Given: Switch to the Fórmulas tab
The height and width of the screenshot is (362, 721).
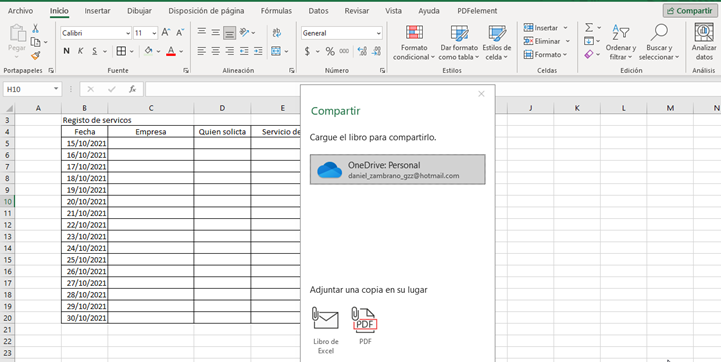Looking at the screenshot, I should tap(276, 11).
